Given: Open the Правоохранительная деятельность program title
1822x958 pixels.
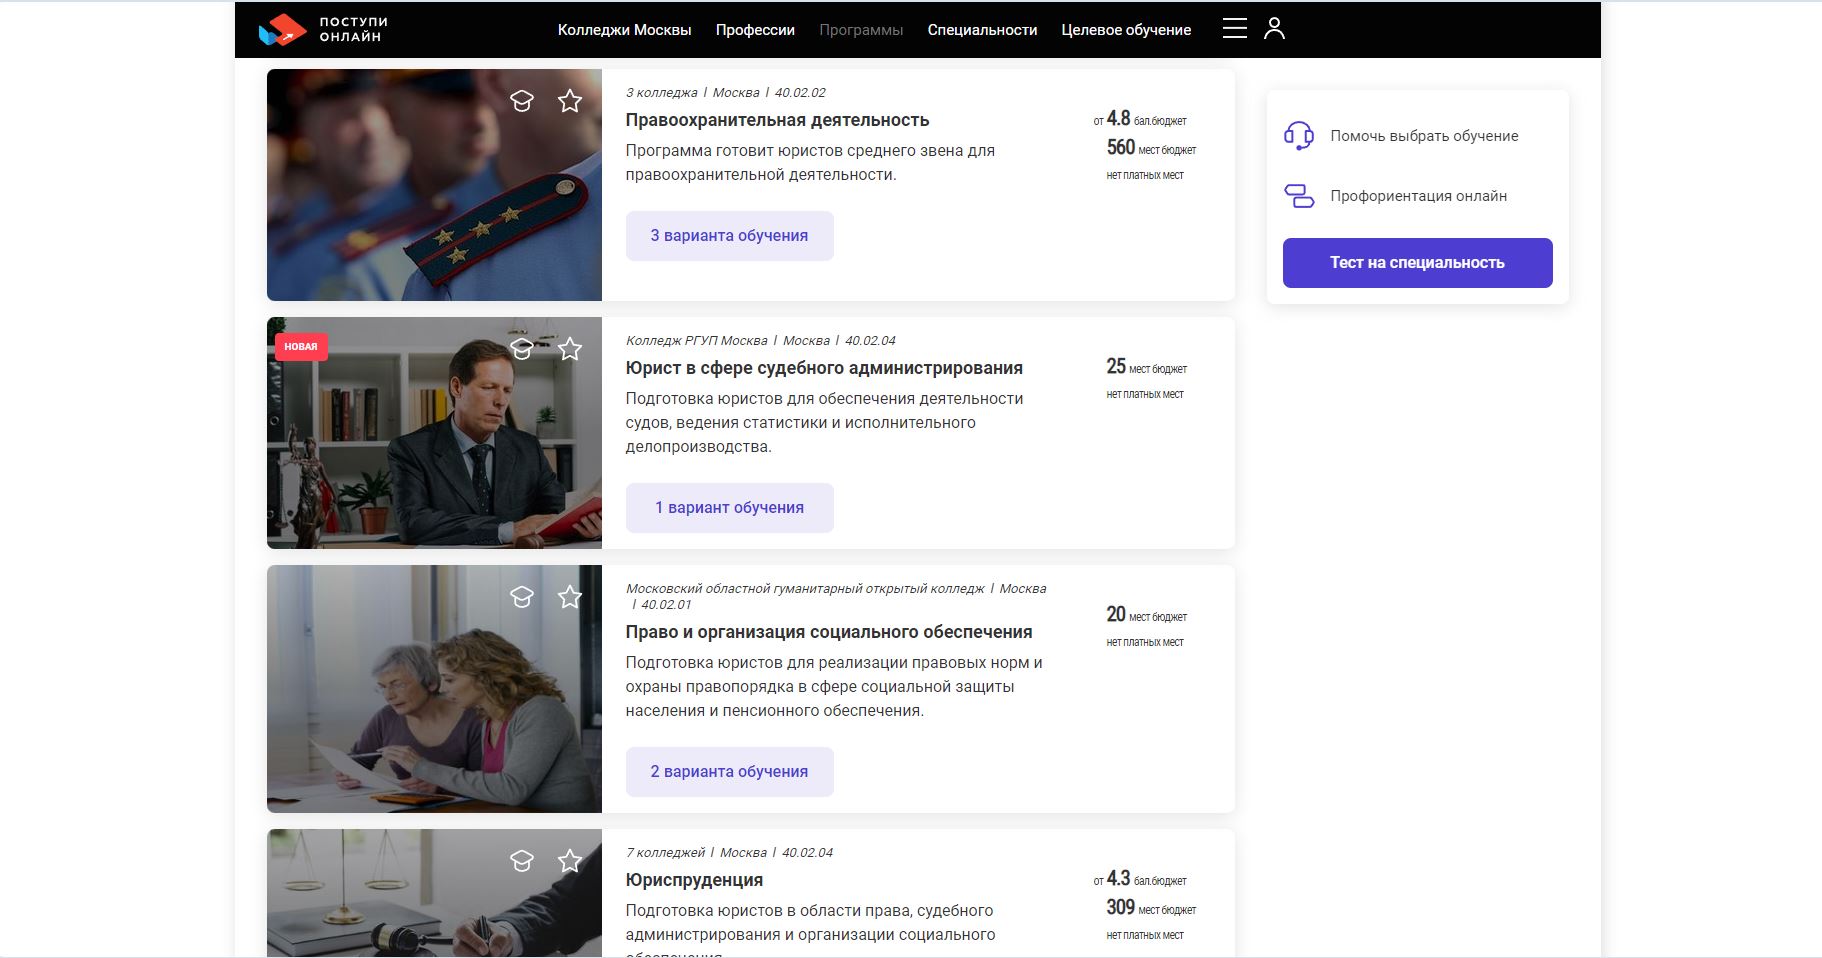Looking at the screenshot, I should pyautogui.click(x=777, y=120).
